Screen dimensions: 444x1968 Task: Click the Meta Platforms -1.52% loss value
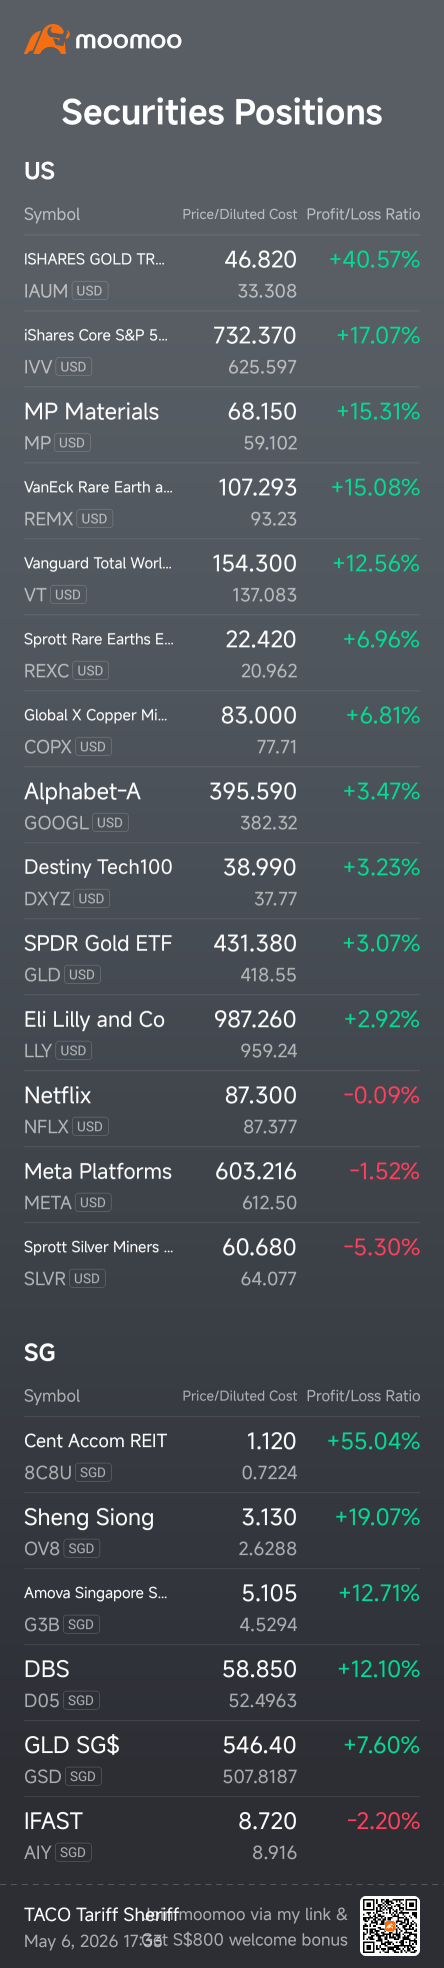[381, 1171]
